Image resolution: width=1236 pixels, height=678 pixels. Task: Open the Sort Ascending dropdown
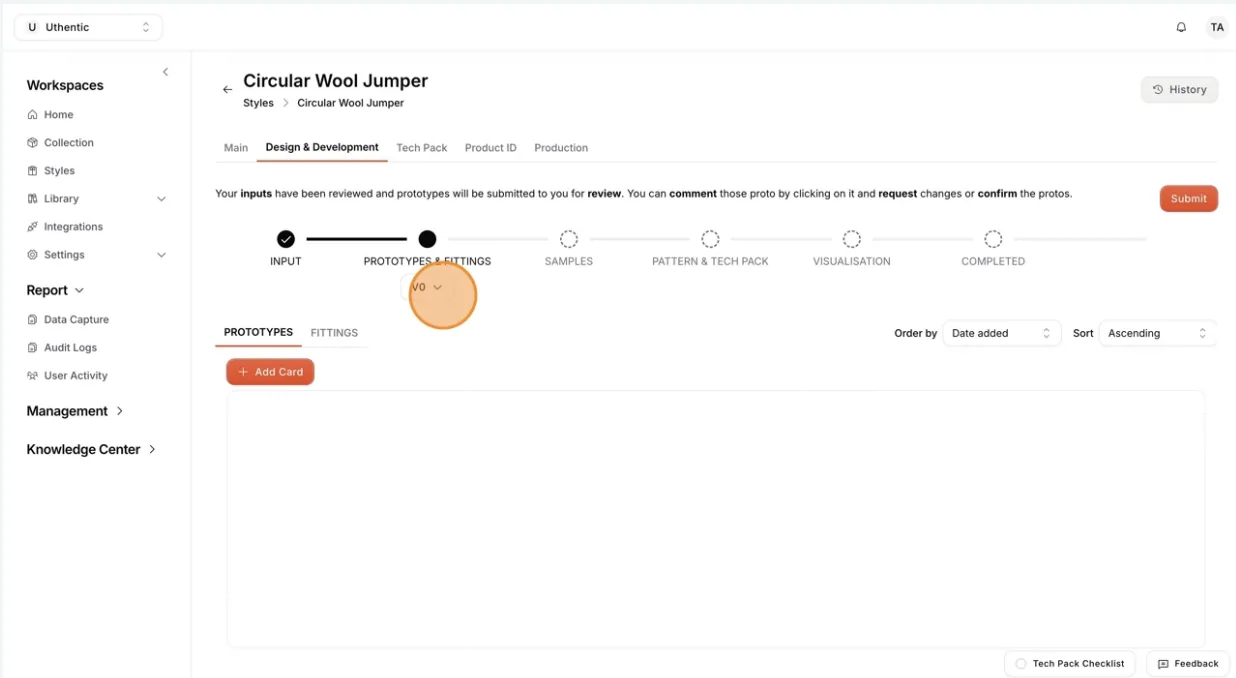[x=1158, y=333]
